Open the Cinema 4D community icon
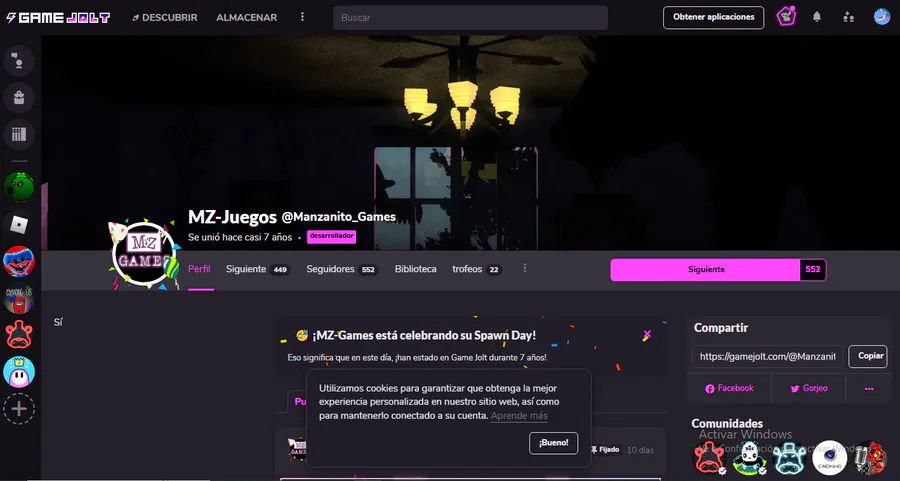The height and width of the screenshot is (481, 900). point(829,457)
